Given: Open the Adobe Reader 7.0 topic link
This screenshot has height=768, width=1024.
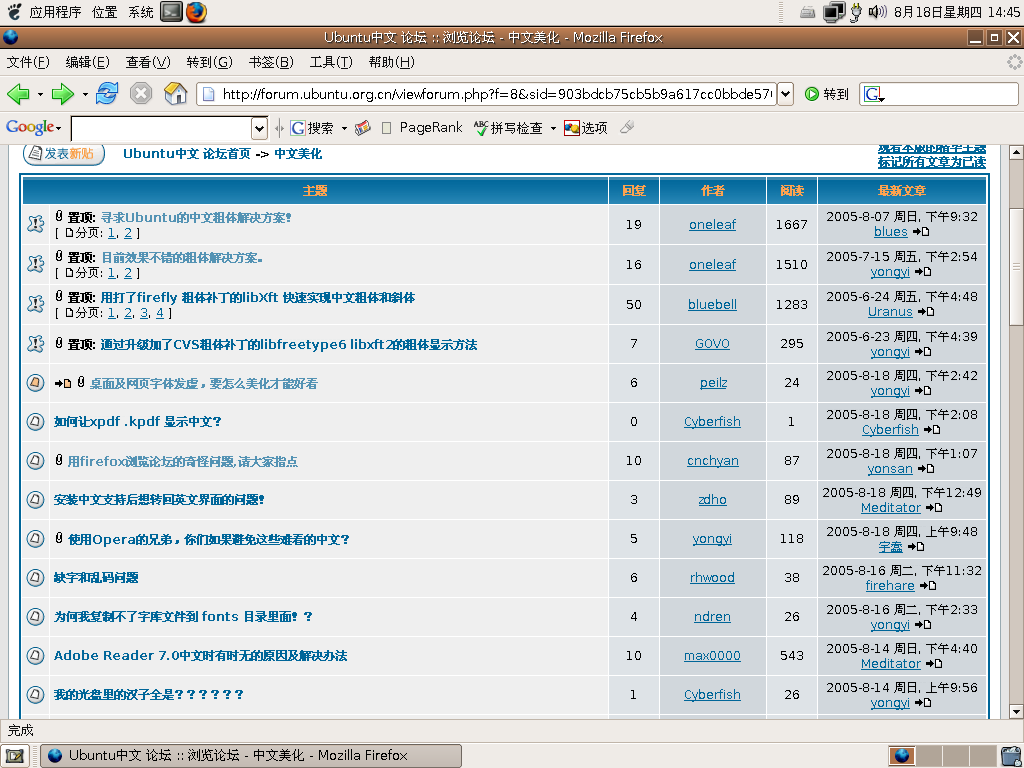Looking at the screenshot, I should (x=200, y=656).
